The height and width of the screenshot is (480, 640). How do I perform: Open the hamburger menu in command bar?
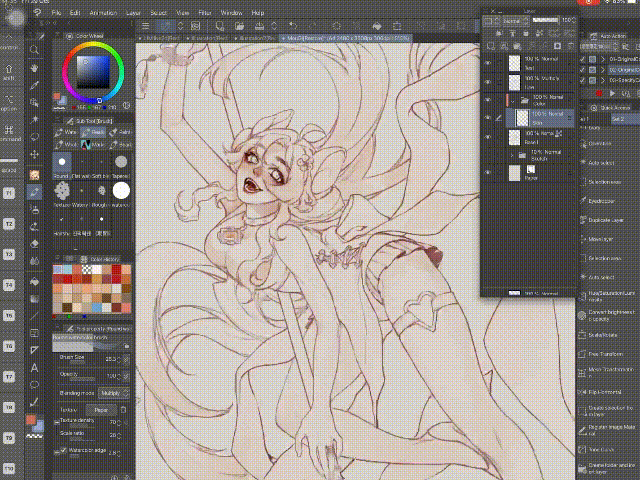tap(145, 26)
